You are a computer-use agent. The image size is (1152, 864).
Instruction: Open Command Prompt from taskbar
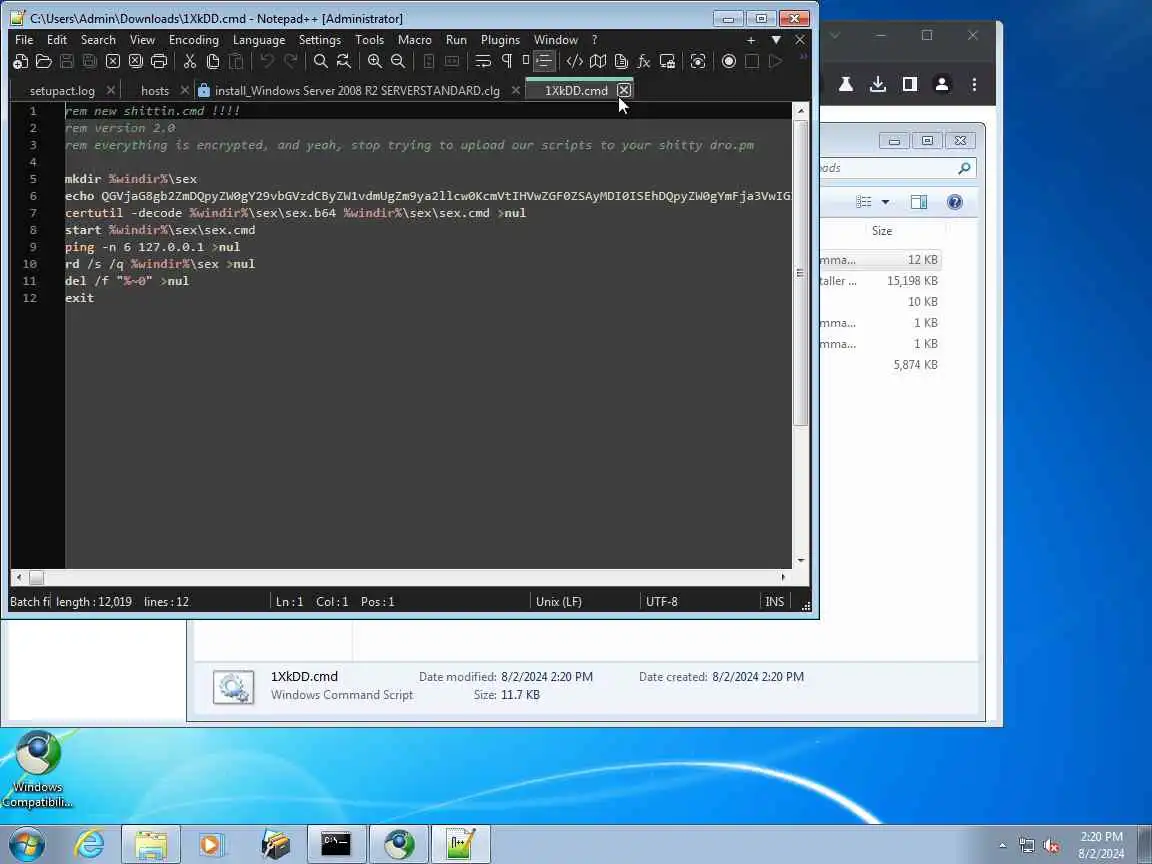tap(336, 844)
